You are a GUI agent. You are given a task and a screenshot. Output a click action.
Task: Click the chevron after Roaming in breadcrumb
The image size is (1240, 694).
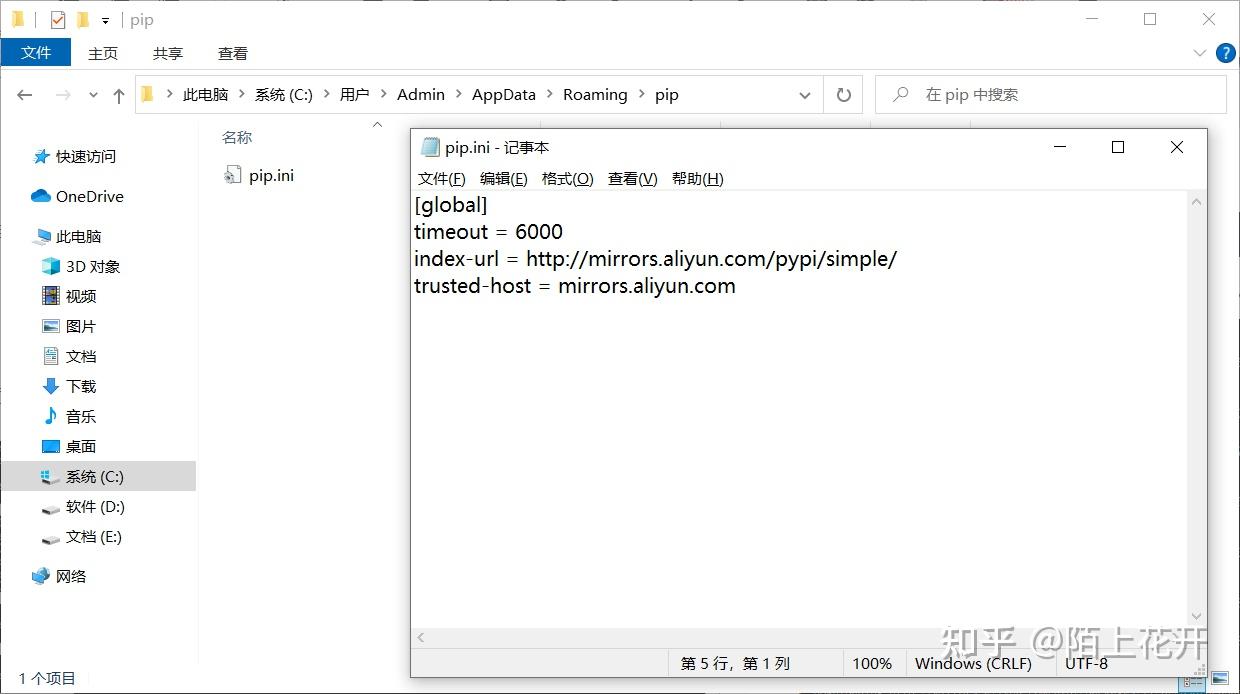tap(641, 94)
